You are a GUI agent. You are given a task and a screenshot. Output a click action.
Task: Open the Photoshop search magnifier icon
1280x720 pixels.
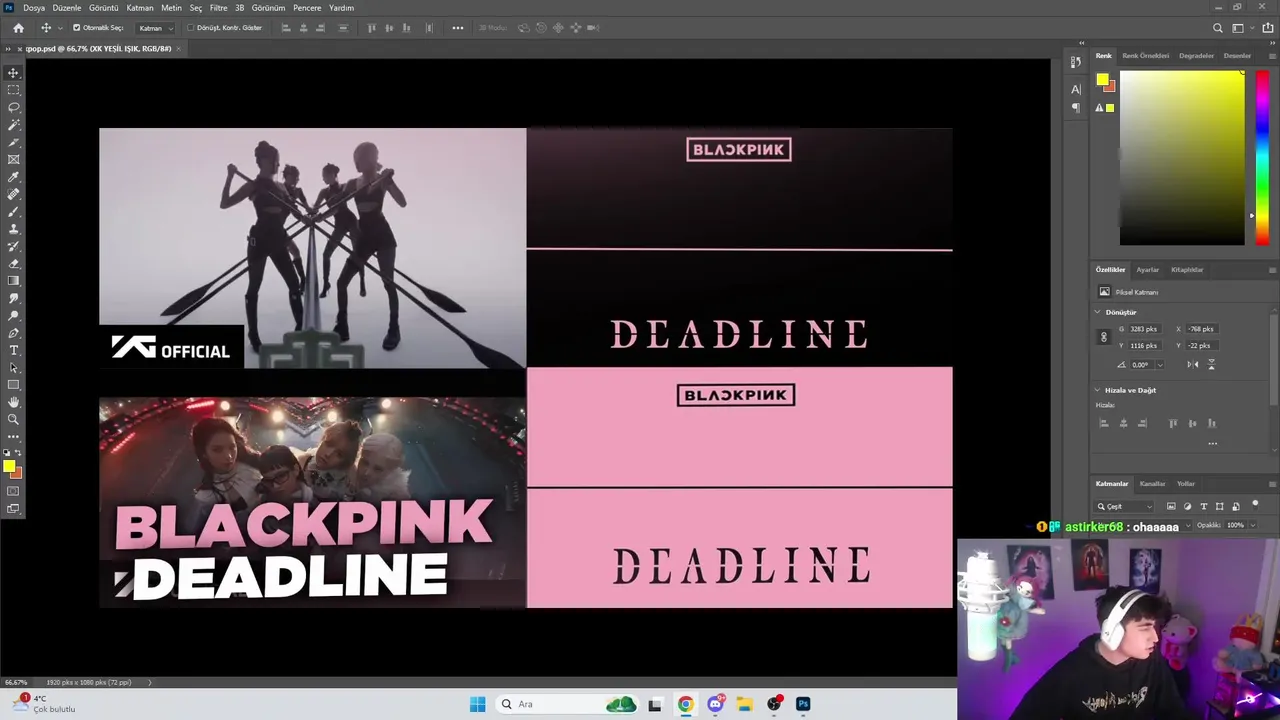point(1217,28)
